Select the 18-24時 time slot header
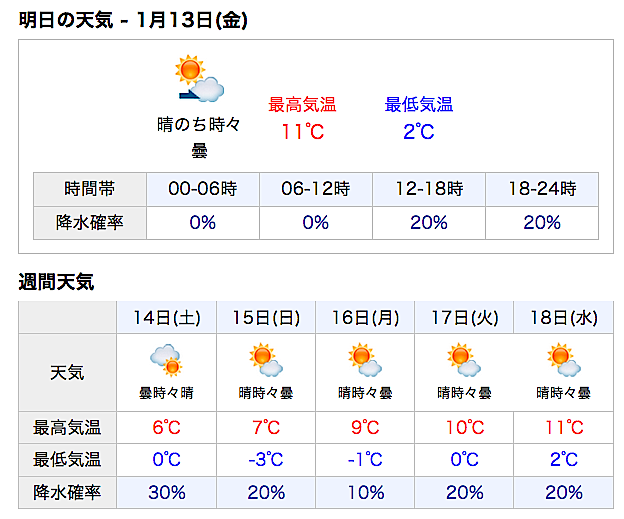Image resolution: width=624 pixels, height=519 pixels. pyautogui.click(x=542, y=189)
